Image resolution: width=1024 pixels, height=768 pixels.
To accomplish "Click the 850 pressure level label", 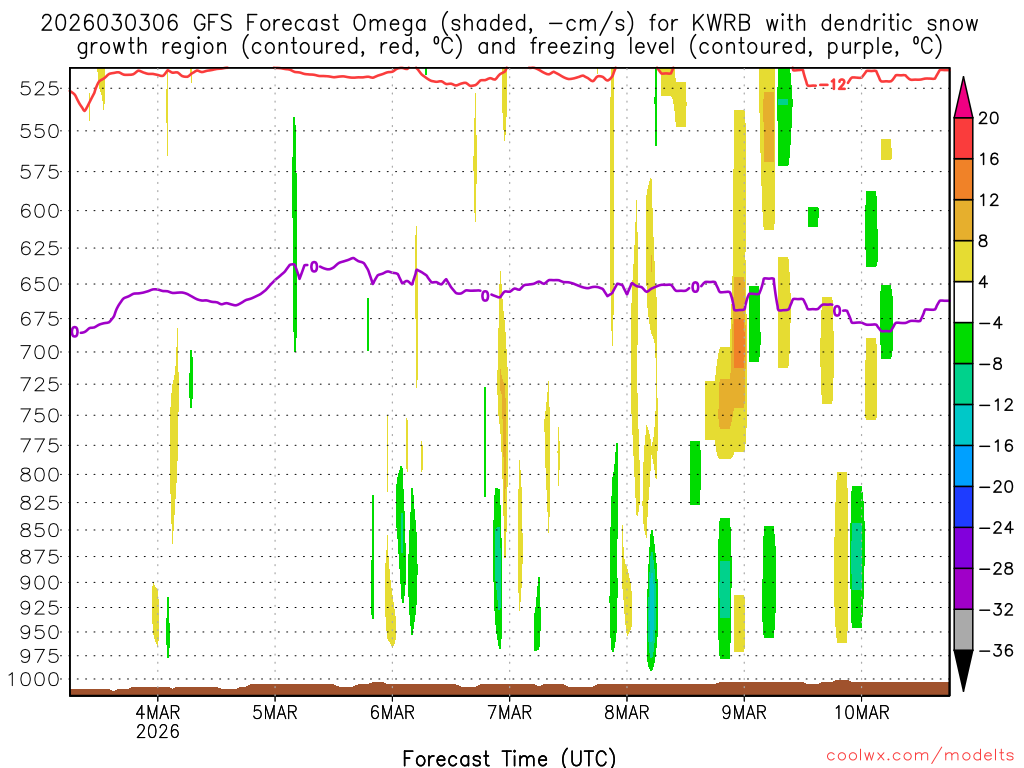I will [x=40, y=530].
